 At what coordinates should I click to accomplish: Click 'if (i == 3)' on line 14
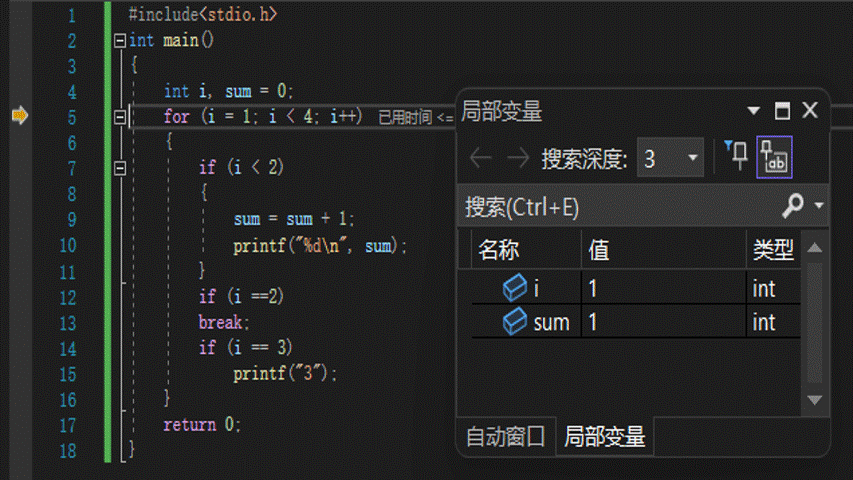245,347
